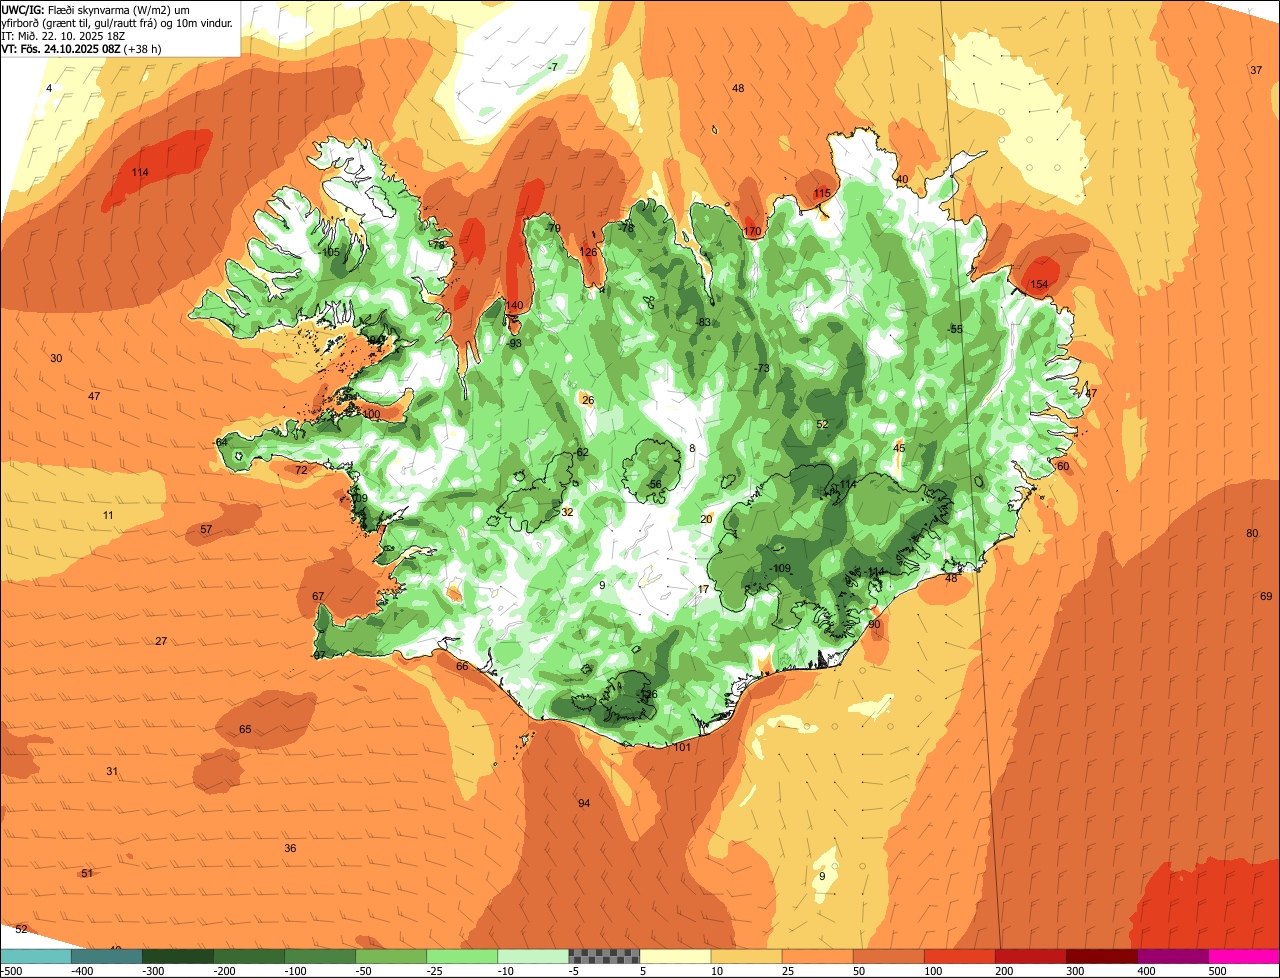
Task: Click the 126 value on the north coast
Action: [x=588, y=252]
